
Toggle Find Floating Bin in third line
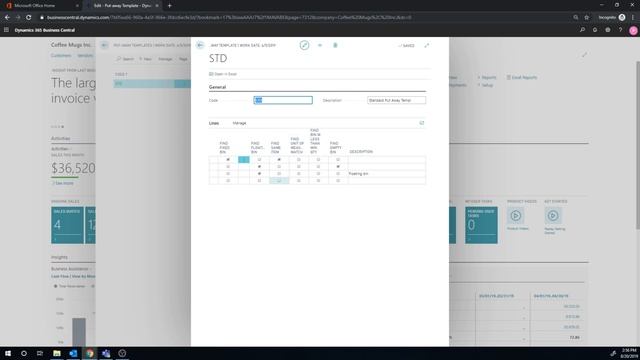click(259, 173)
